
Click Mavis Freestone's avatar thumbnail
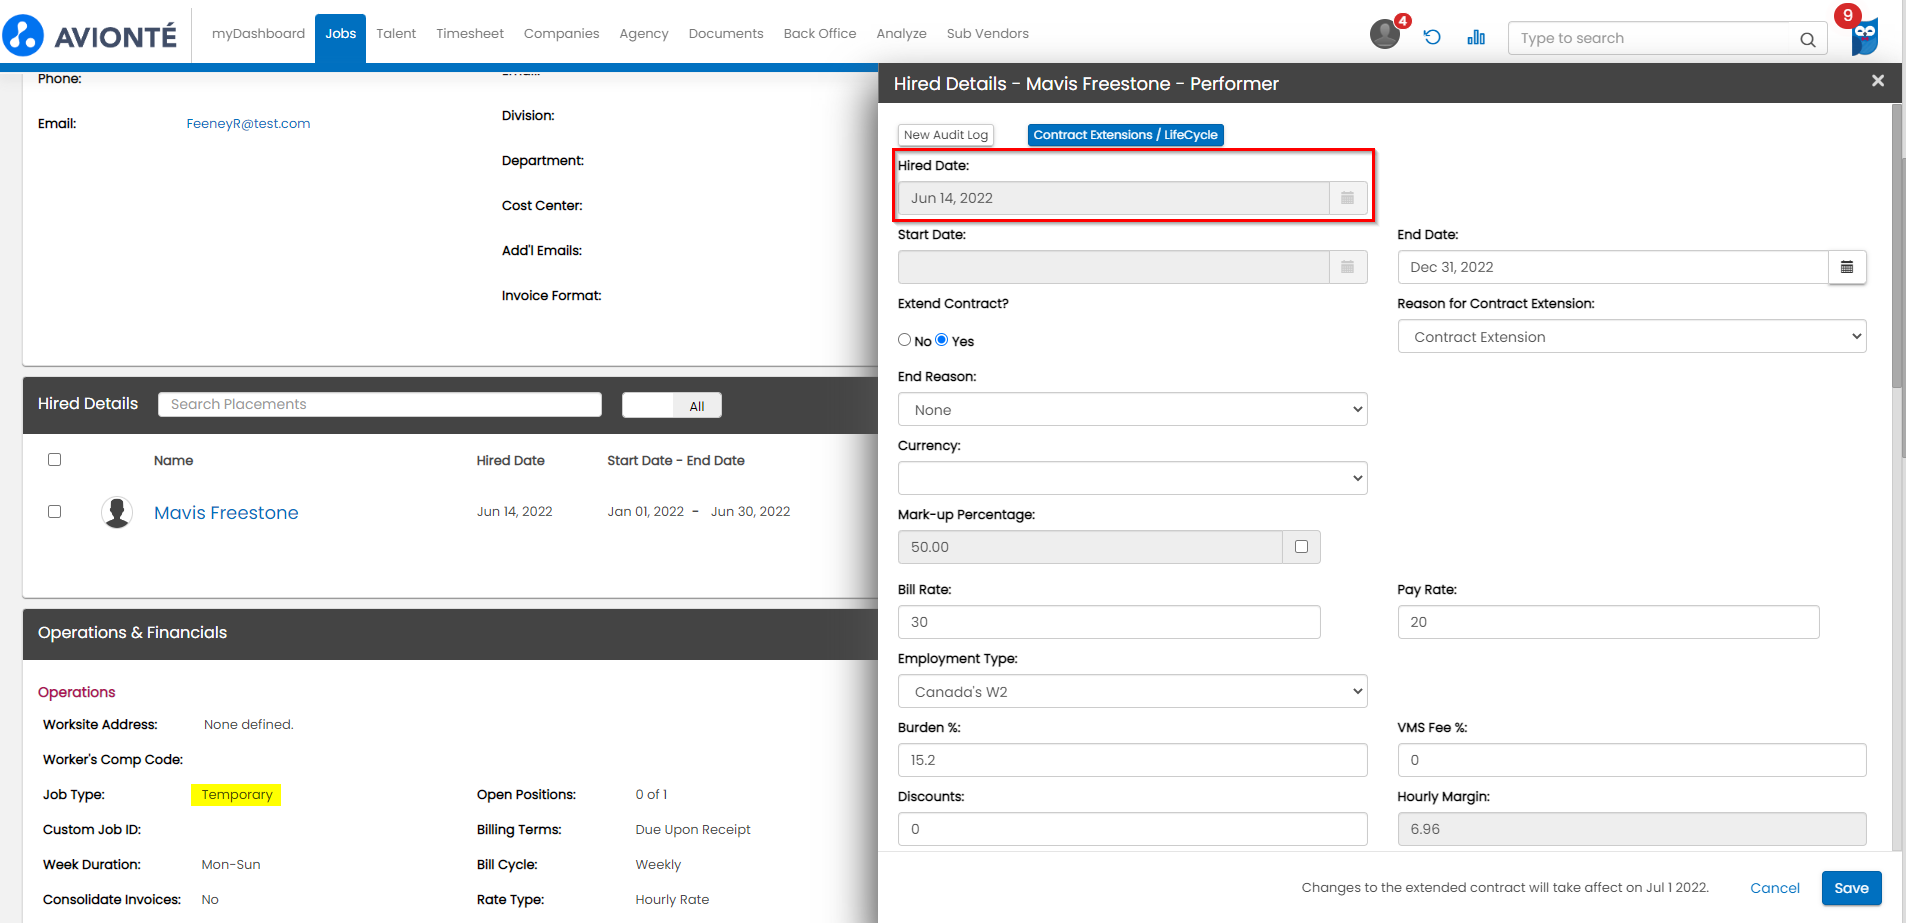(117, 512)
